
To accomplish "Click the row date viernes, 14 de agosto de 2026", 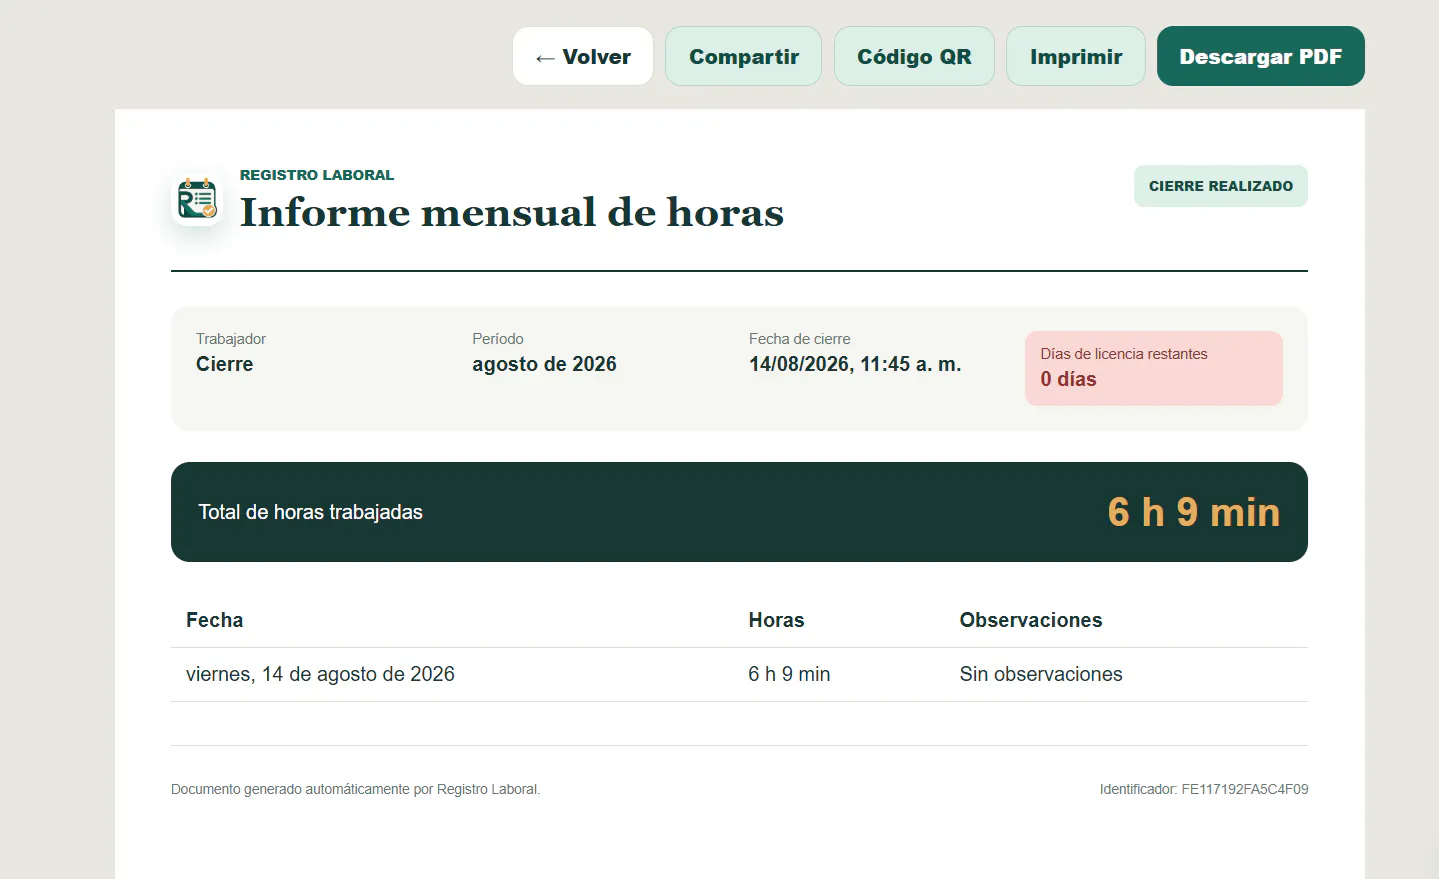I will (x=320, y=674).
